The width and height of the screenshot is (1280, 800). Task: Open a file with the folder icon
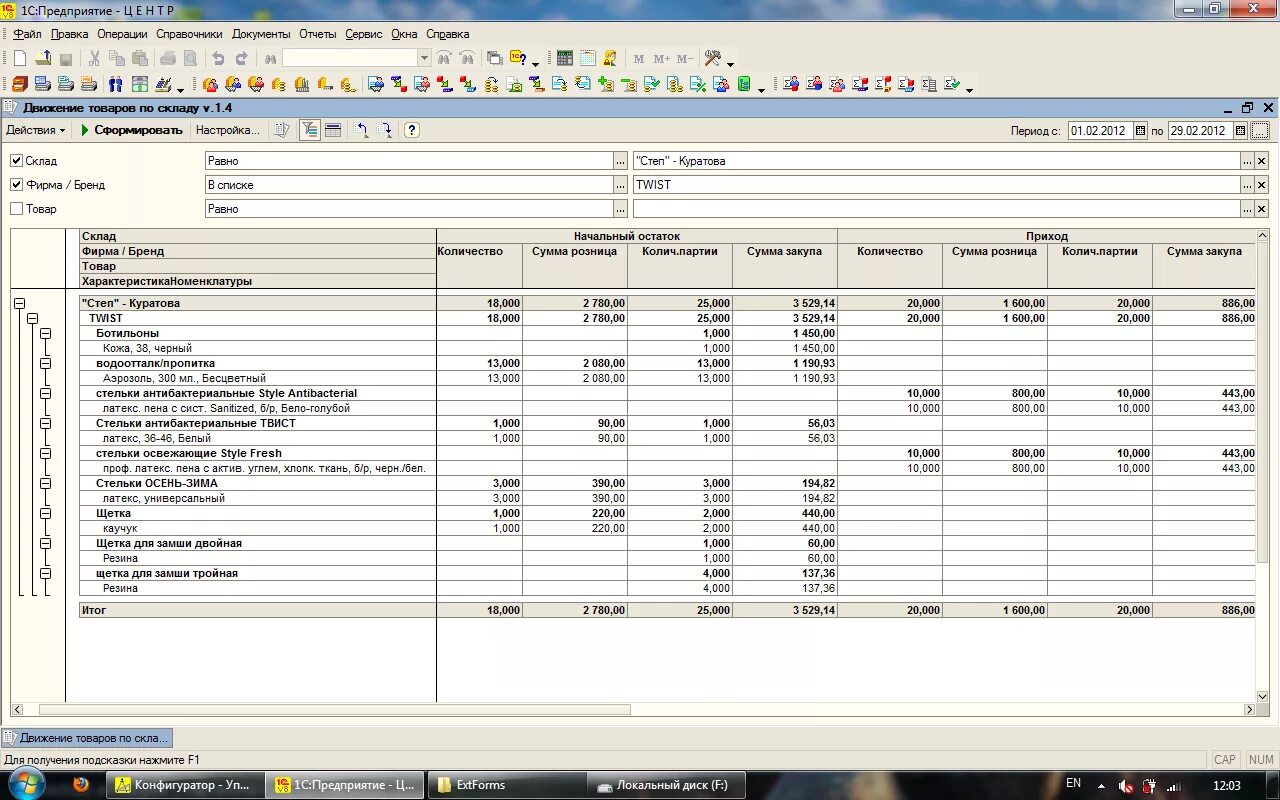[43, 59]
